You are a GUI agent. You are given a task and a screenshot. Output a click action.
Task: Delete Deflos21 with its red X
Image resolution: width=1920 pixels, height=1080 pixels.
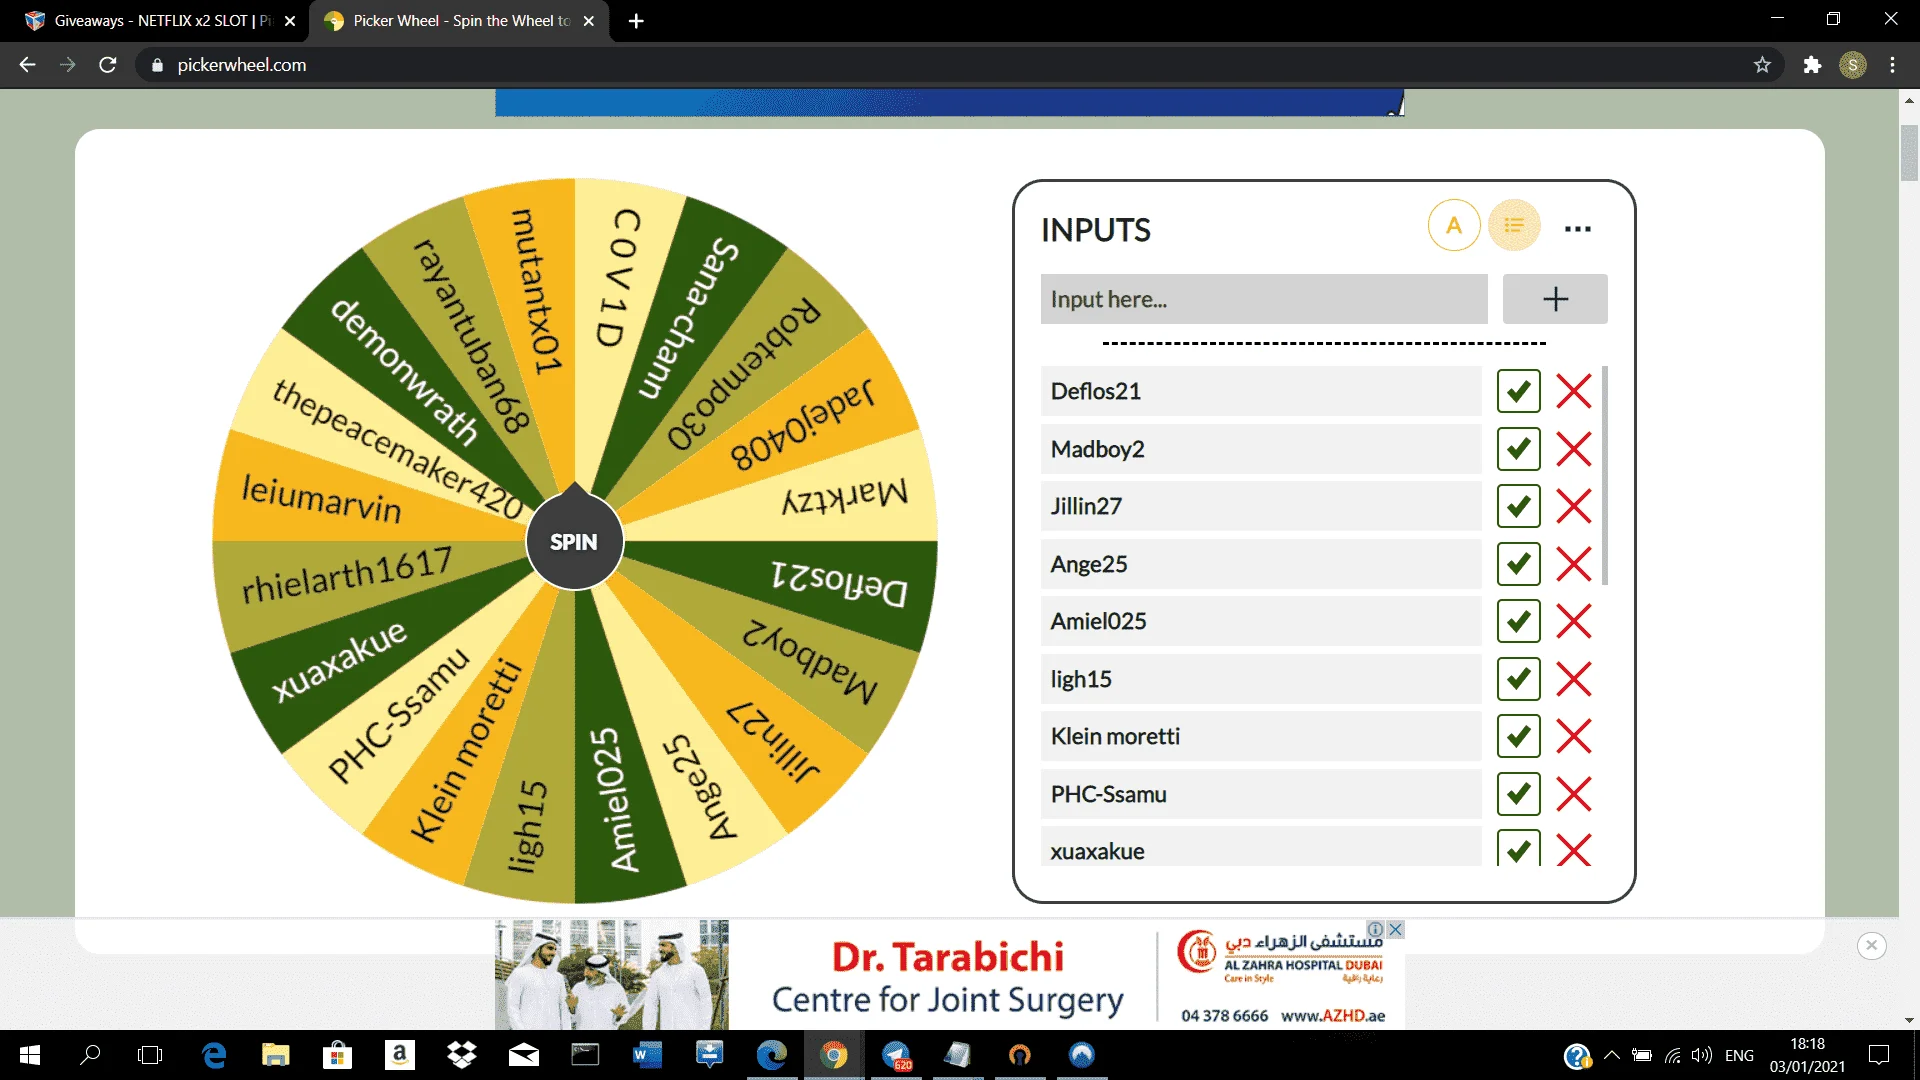pyautogui.click(x=1573, y=391)
